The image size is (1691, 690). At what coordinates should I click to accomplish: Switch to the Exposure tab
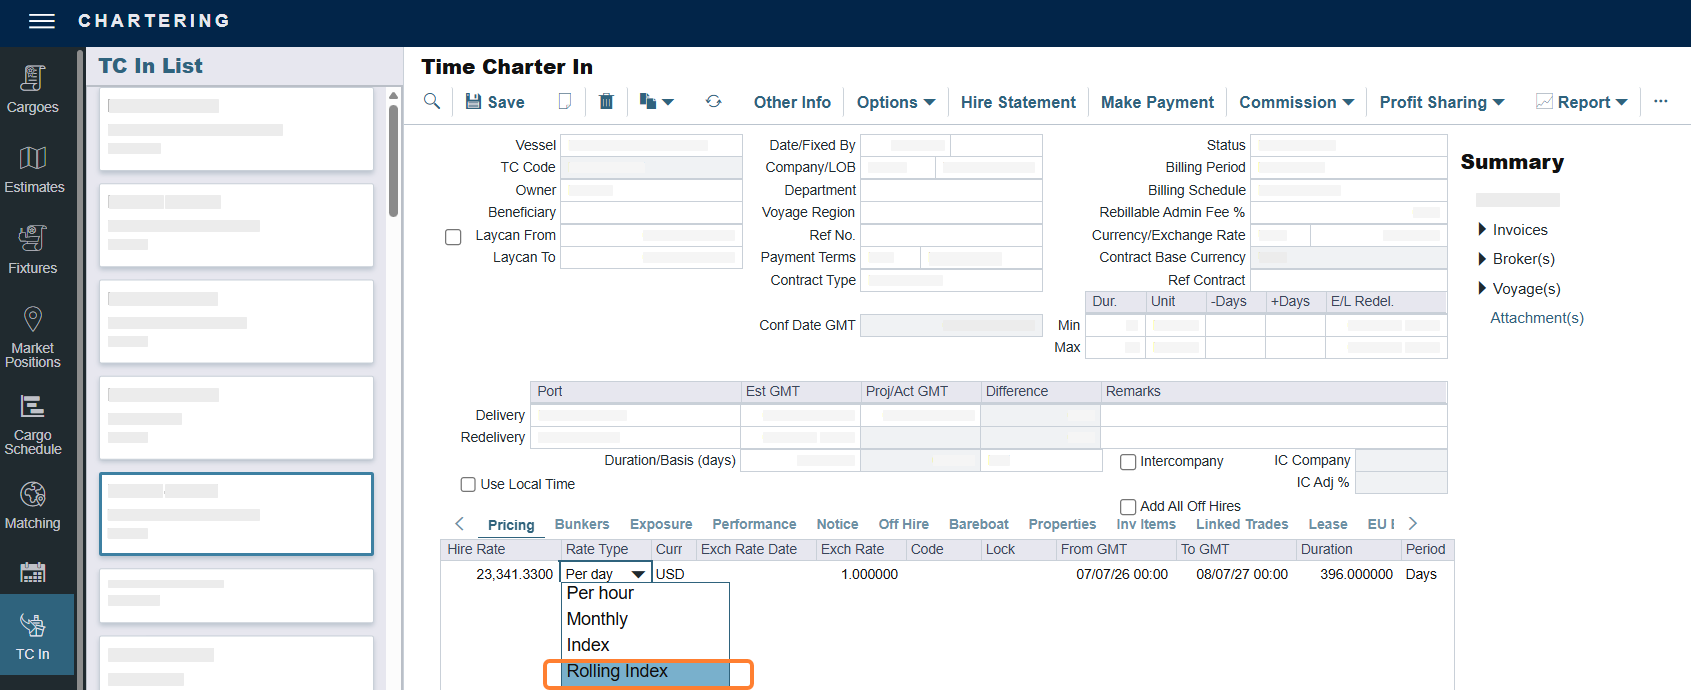coord(661,524)
